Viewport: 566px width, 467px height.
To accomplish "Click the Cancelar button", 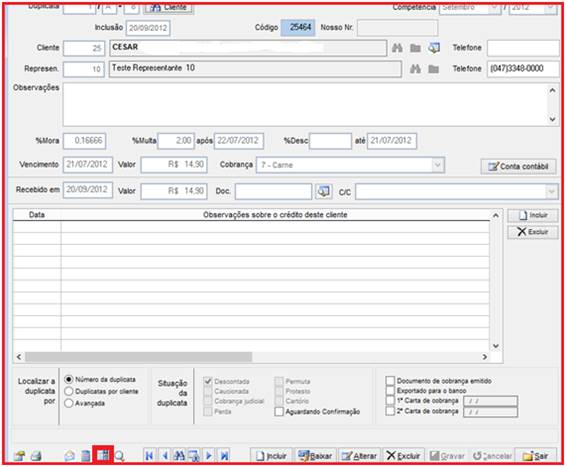I will [492, 456].
